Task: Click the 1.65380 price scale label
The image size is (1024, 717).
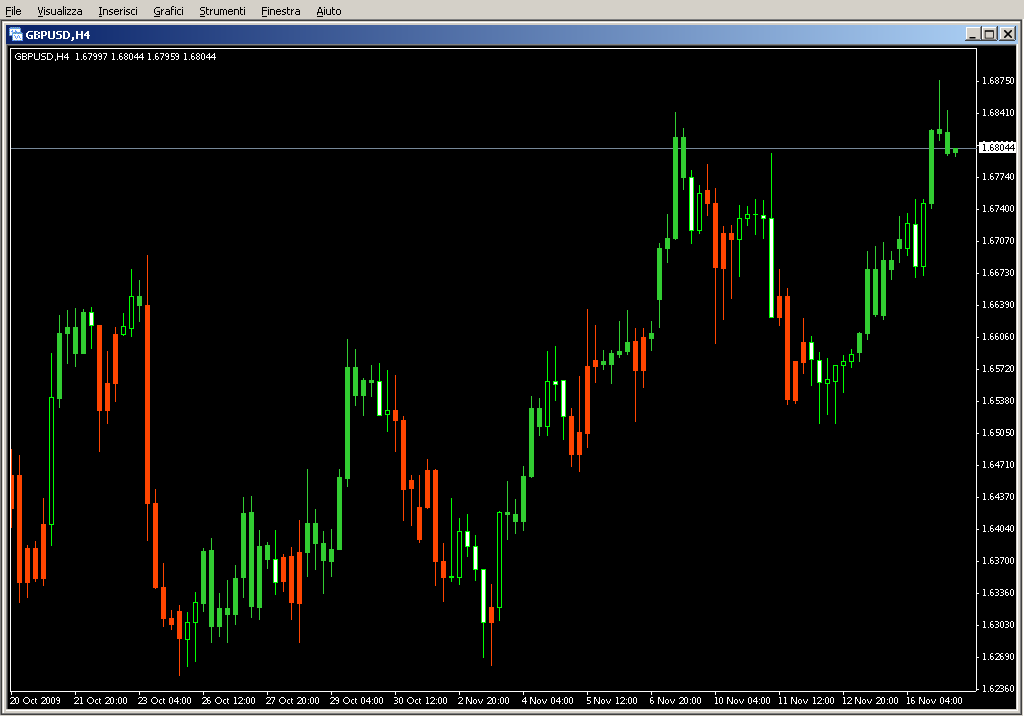Action: point(999,401)
